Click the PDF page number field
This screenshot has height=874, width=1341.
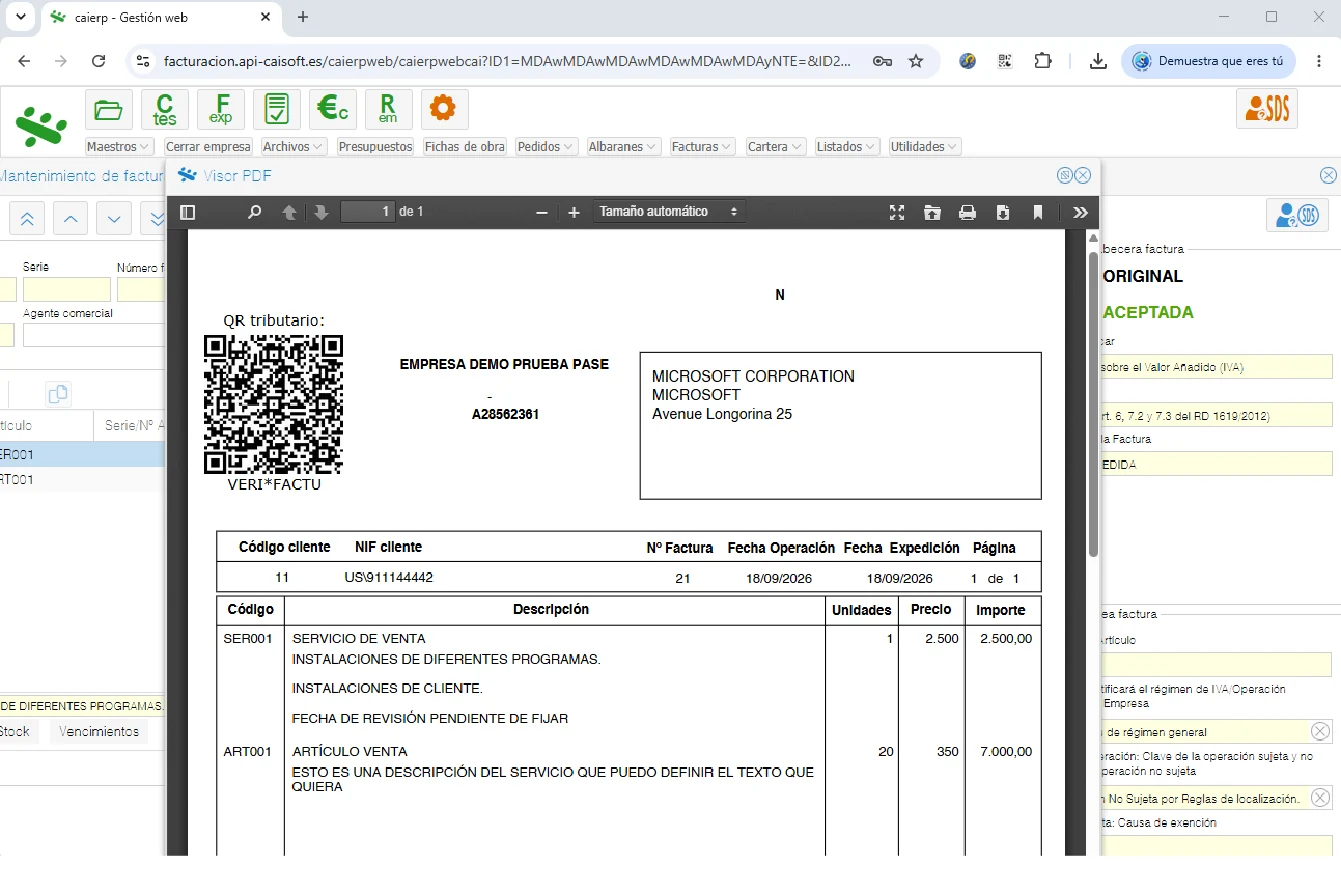click(x=367, y=212)
